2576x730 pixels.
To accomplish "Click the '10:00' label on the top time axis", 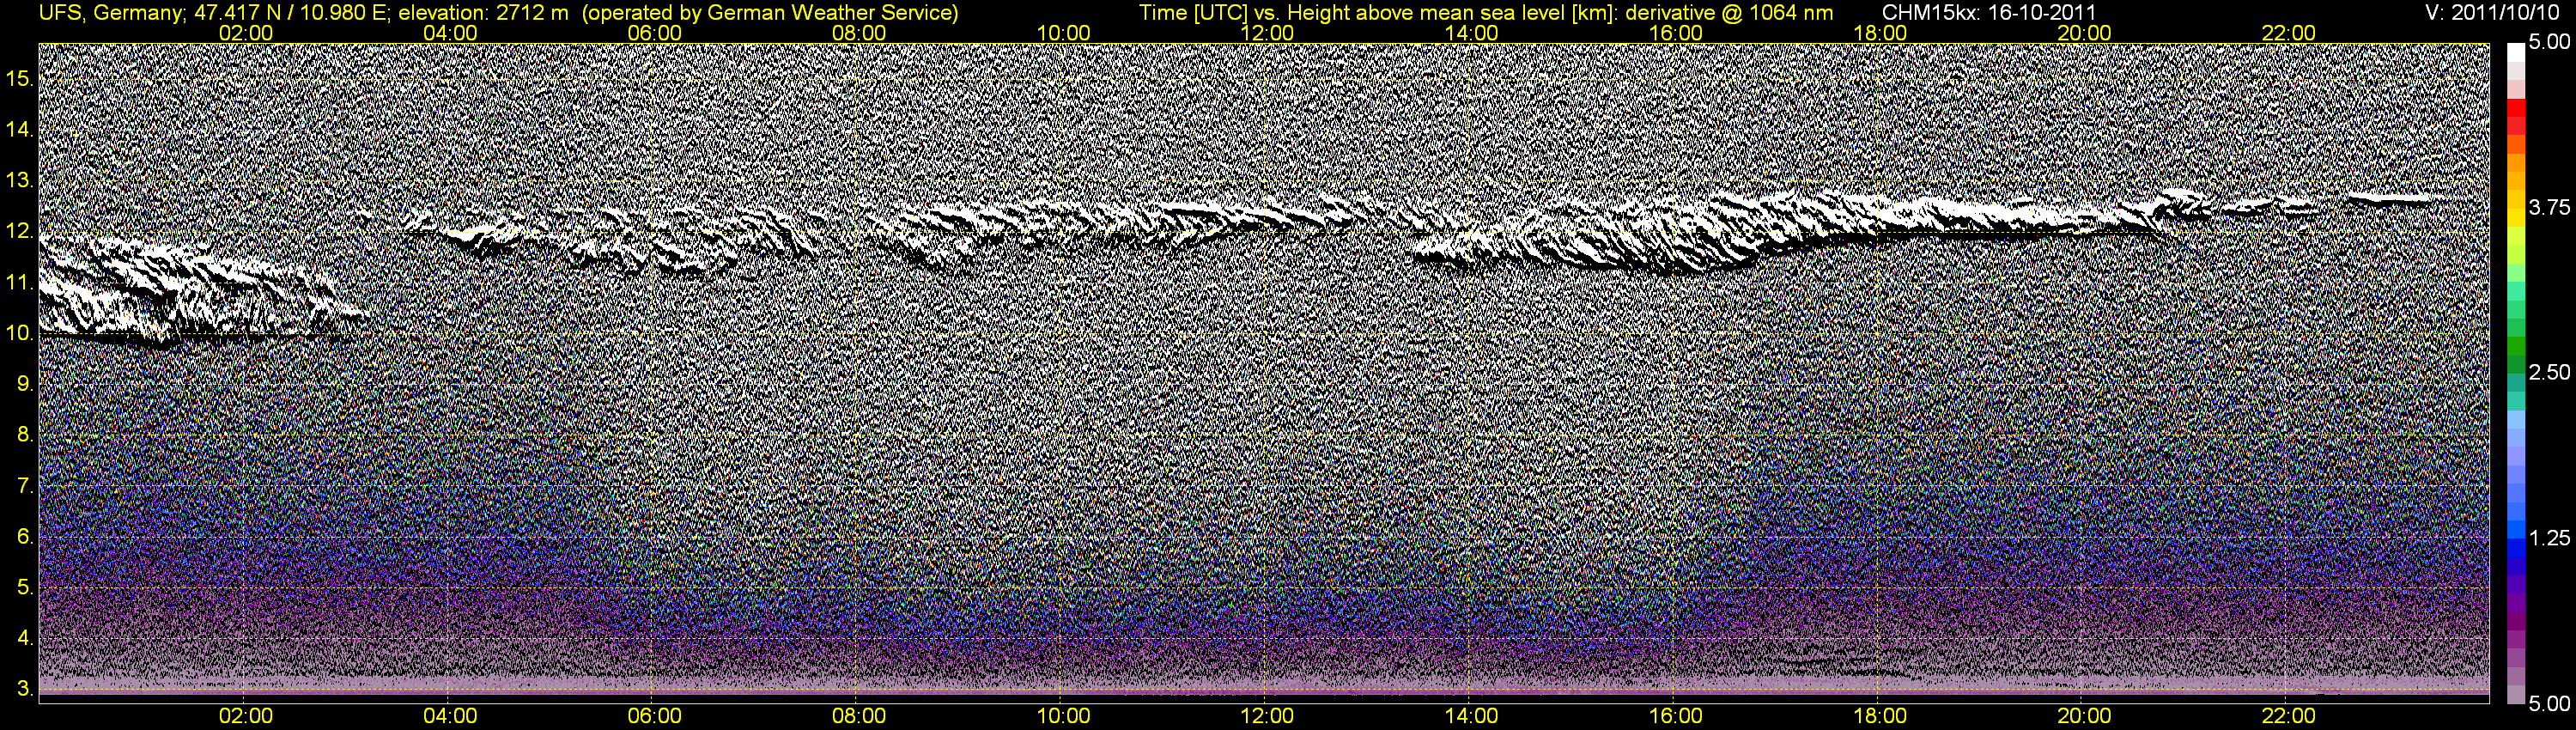I will pyautogui.click(x=1063, y=33).
